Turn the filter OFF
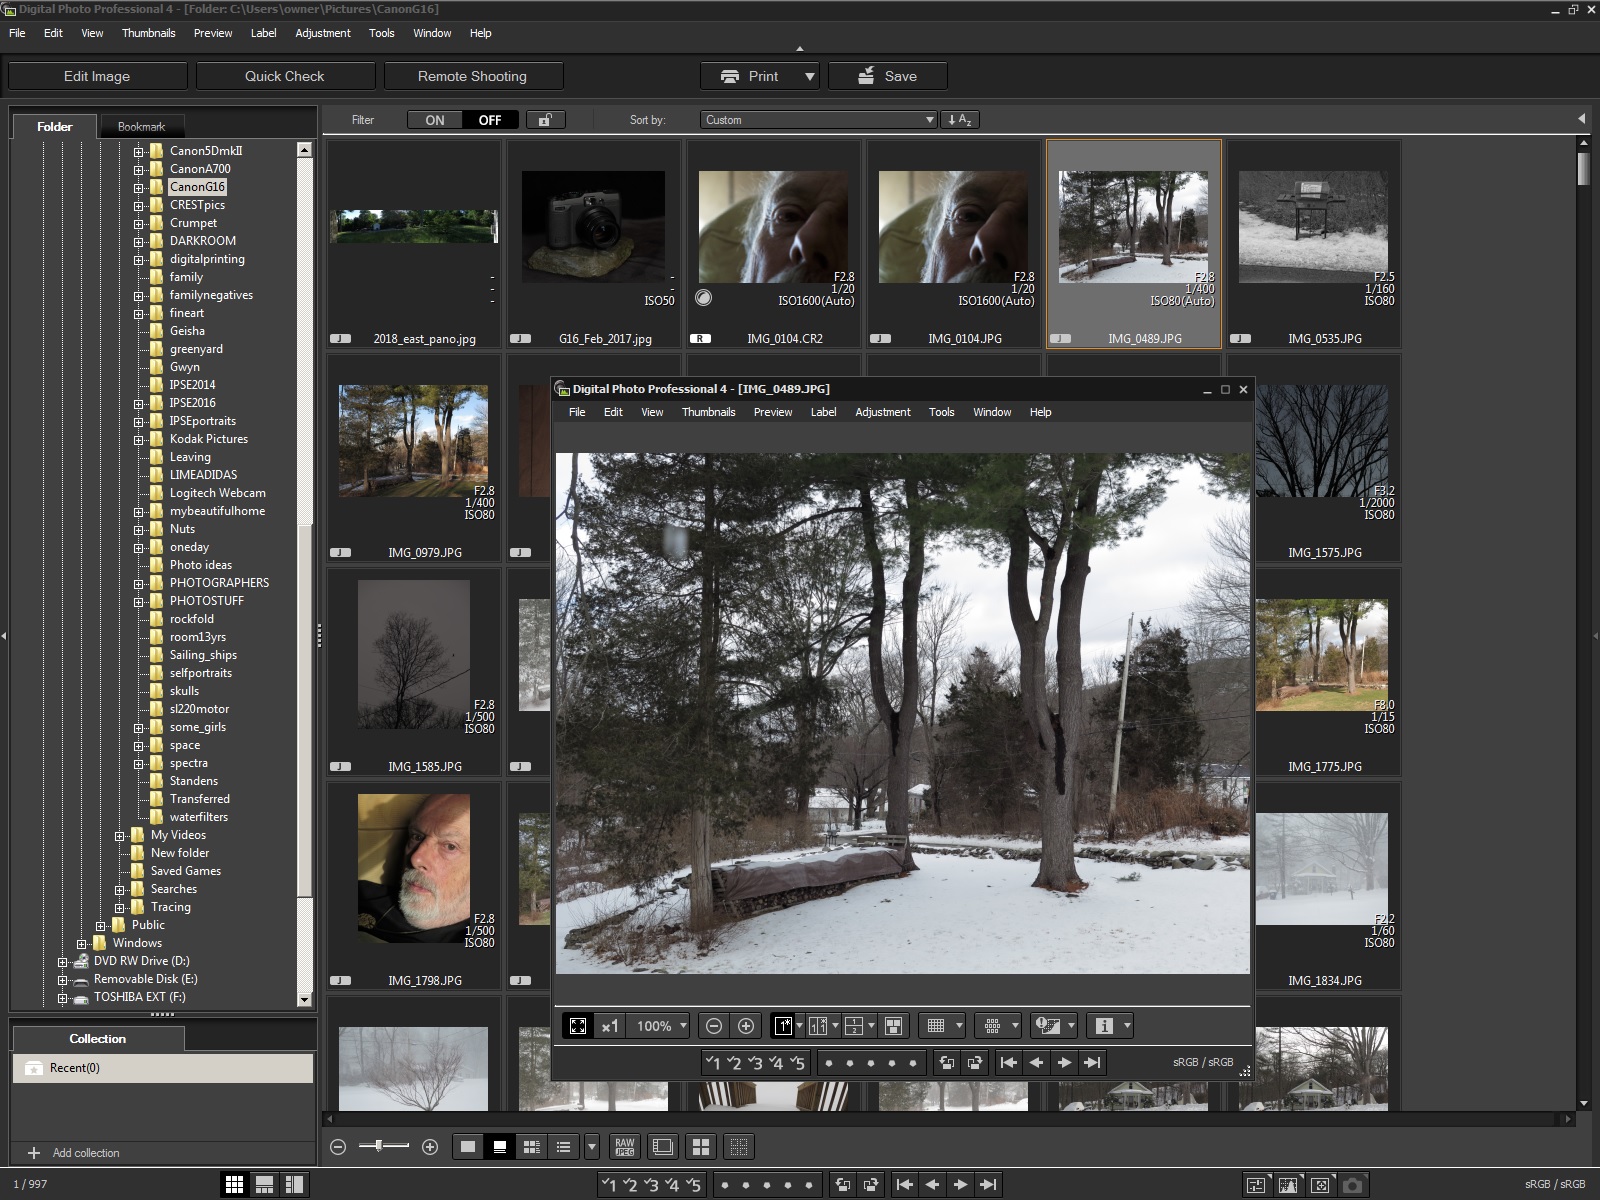Viewport: 1600px width, 1200px height. (x=490, y=120)
